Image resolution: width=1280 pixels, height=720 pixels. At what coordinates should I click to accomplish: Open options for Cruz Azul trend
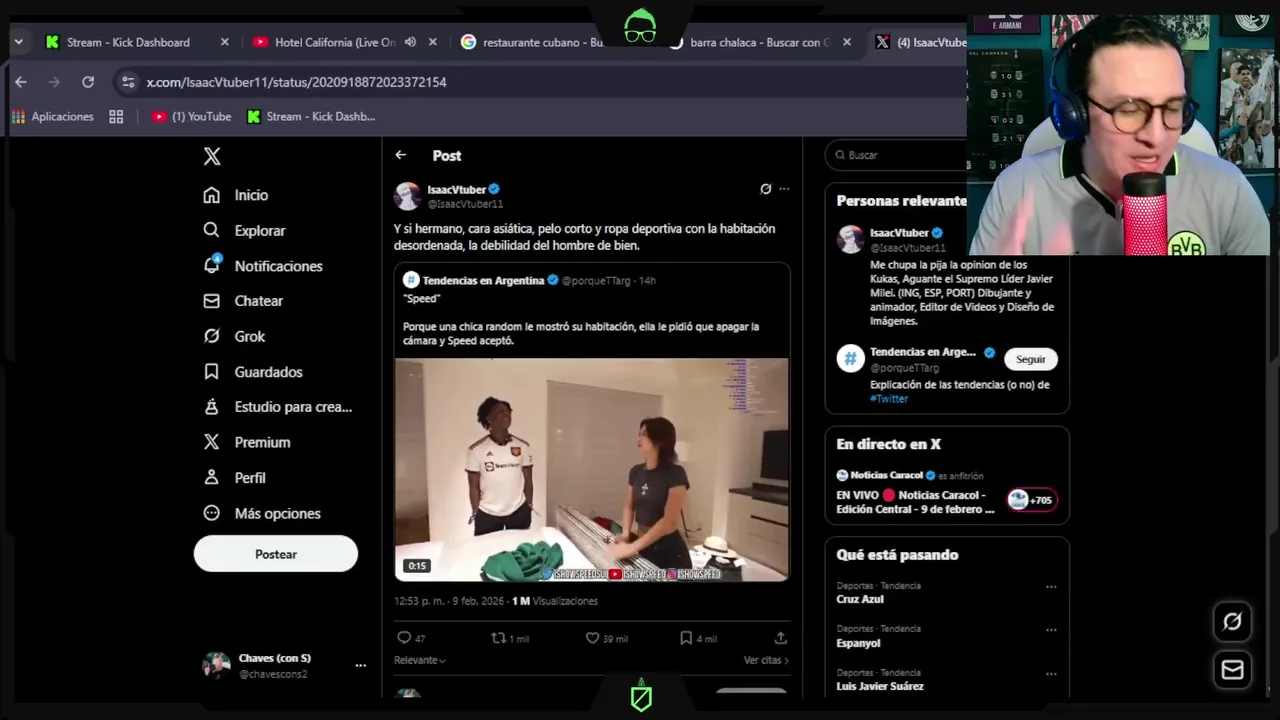[1051, 587]
